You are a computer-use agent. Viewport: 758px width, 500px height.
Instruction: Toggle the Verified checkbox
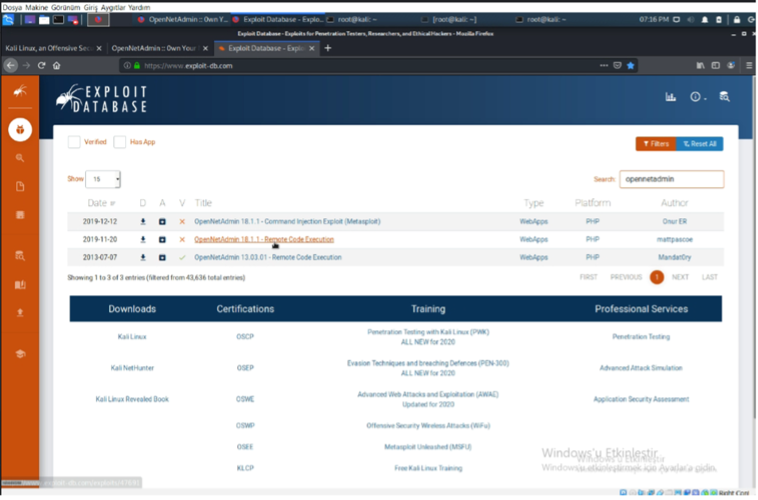(x=74, y=142)
